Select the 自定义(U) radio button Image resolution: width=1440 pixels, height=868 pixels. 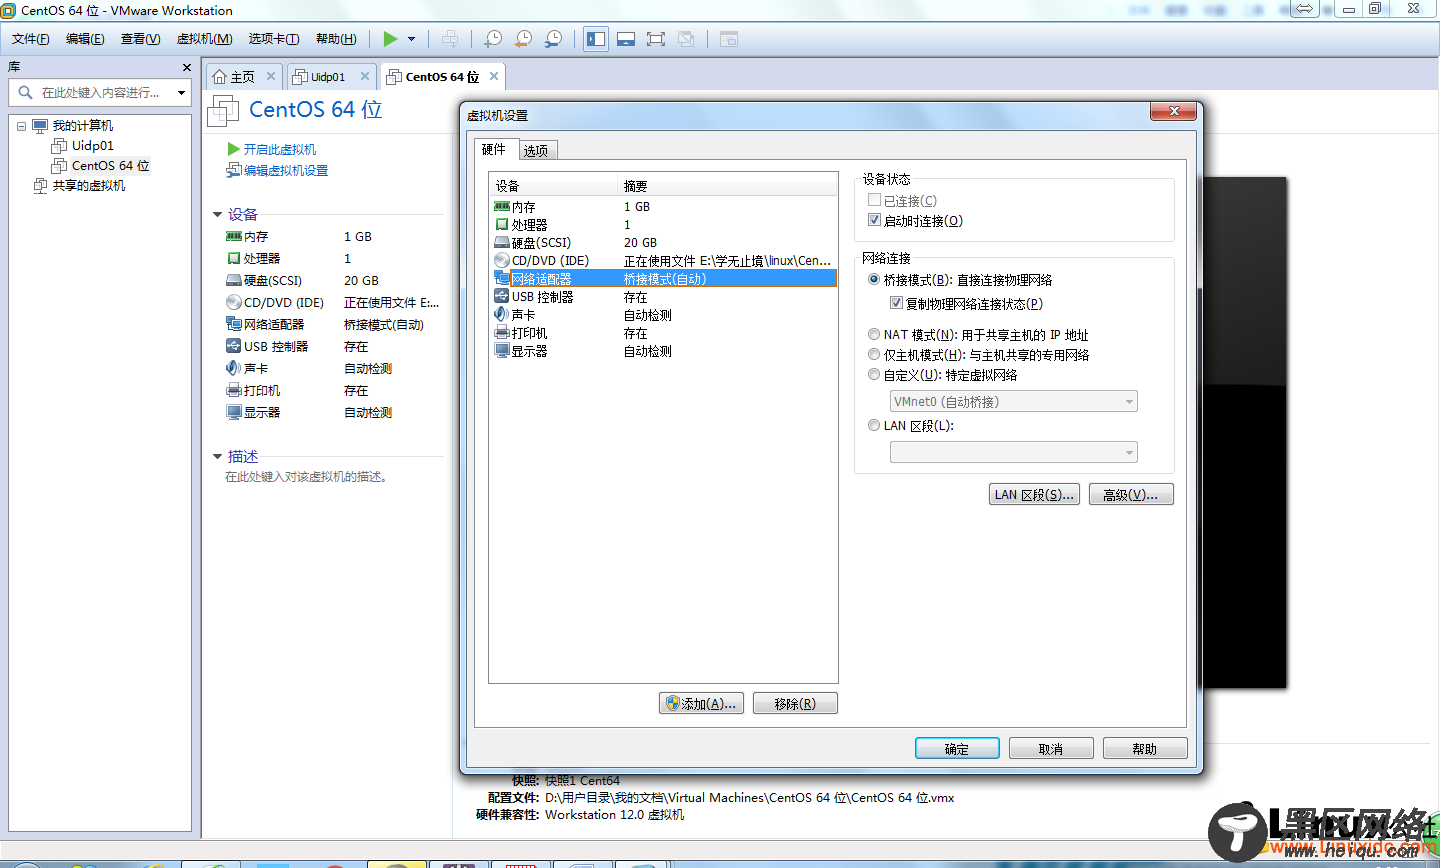coord(874,375)
